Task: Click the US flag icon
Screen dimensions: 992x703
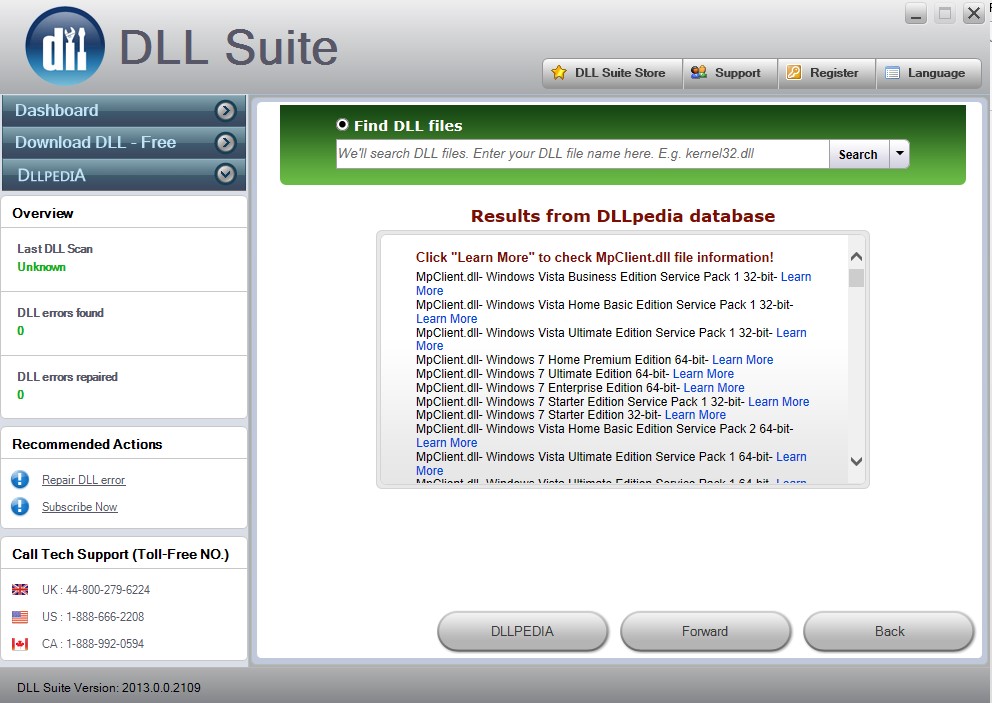Action: coord(21,617)
